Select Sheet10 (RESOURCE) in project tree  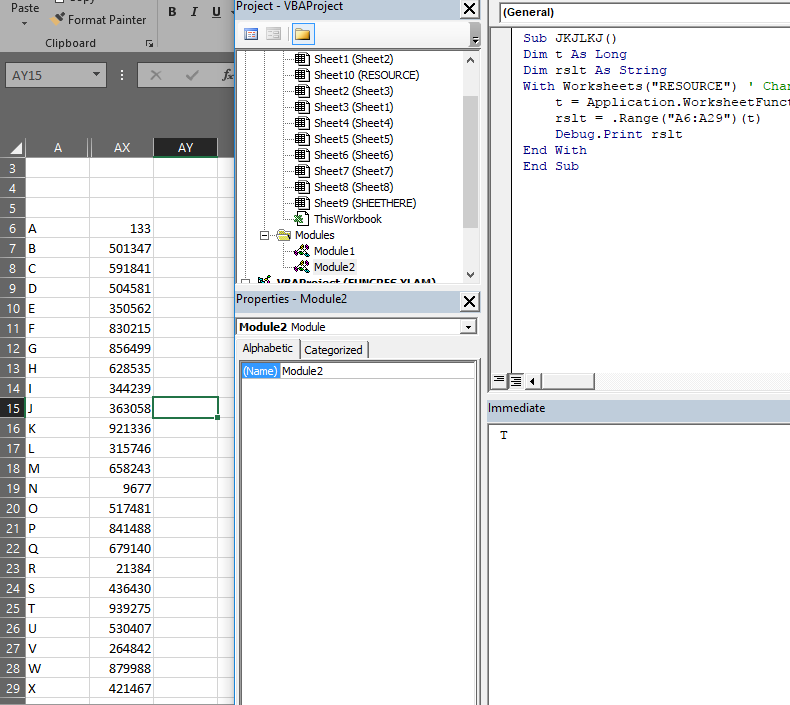366,75
